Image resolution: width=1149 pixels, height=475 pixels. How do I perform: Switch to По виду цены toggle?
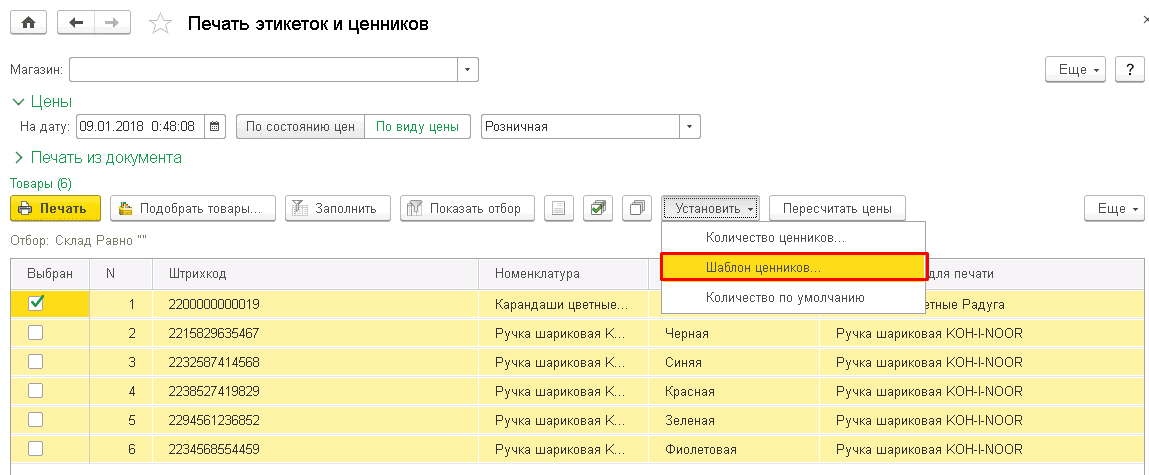pyautogui.click(x=417, y=127)
